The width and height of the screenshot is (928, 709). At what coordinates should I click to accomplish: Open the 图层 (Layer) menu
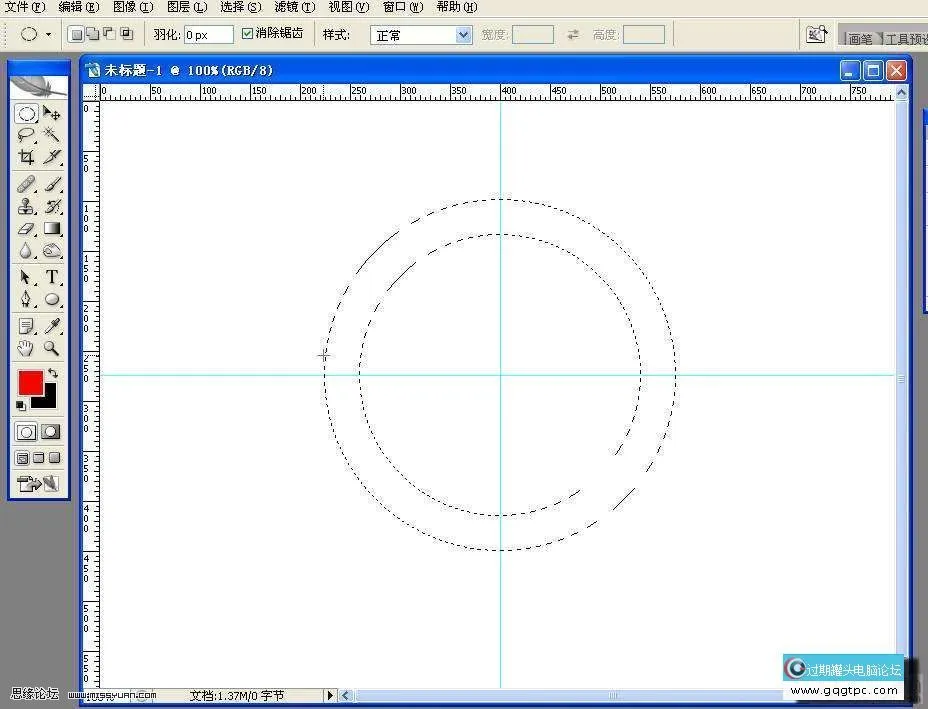pyautogui.click(x=186, y=7)
